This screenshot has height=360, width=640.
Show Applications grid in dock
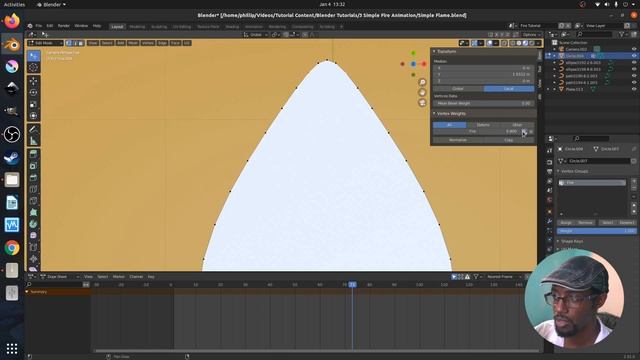click(12, 348)
